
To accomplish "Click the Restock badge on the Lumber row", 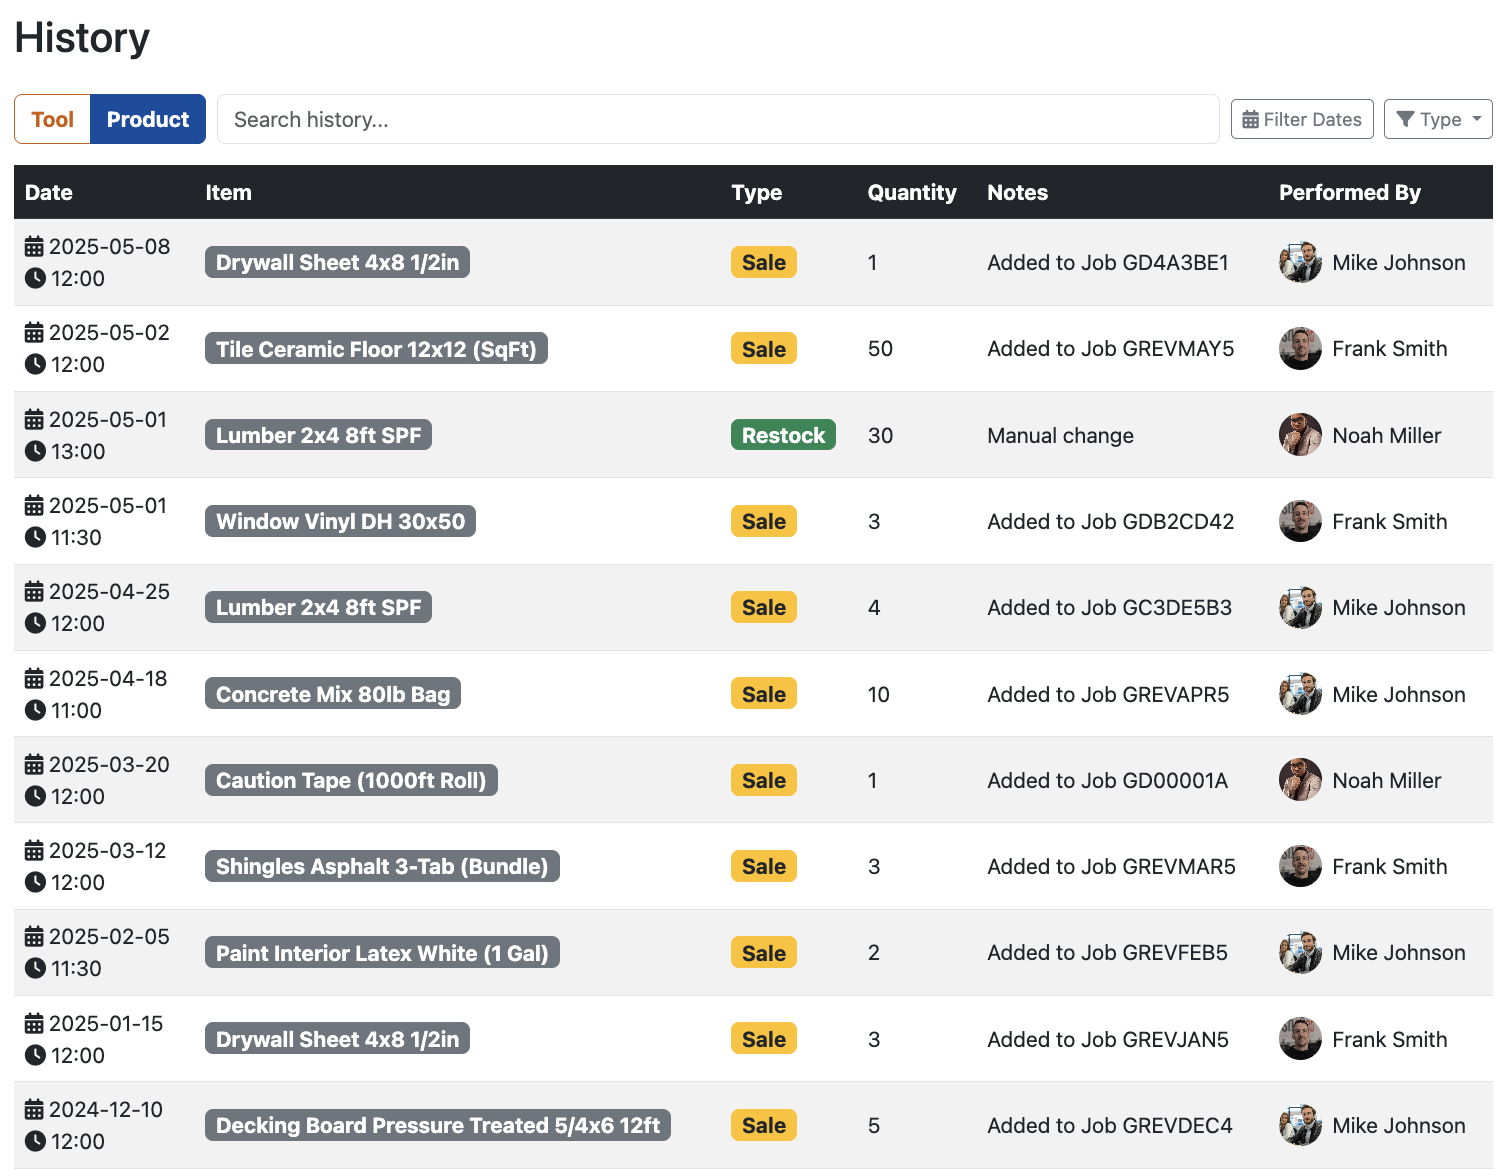I will 783,435.
